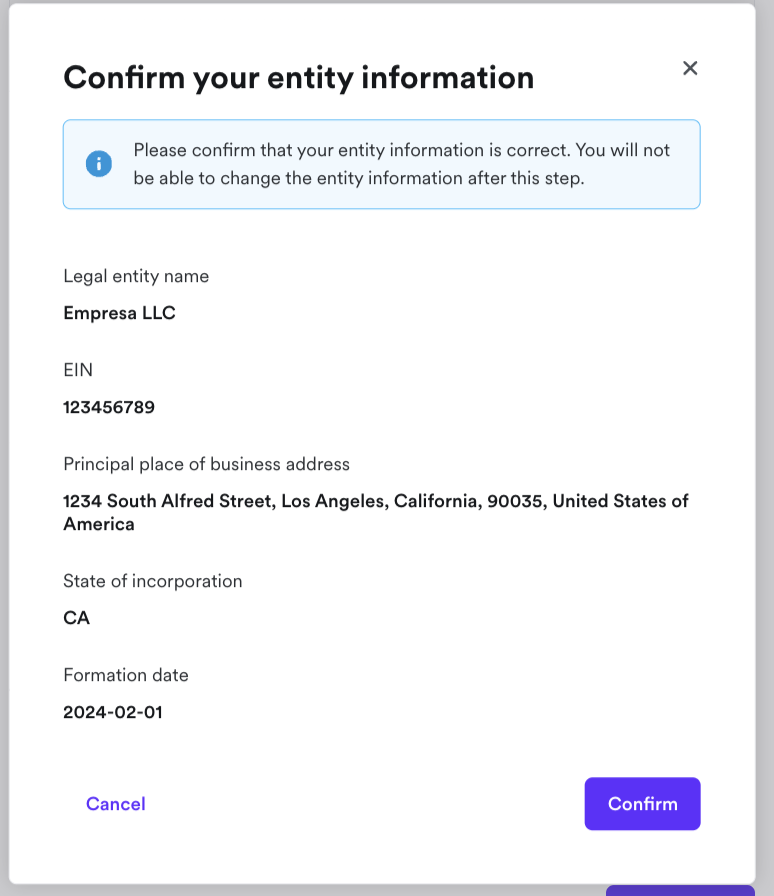Screen dimensions: 774x896
Task: Click the 'Legal entity name' label
Action: tap(136, 276)
